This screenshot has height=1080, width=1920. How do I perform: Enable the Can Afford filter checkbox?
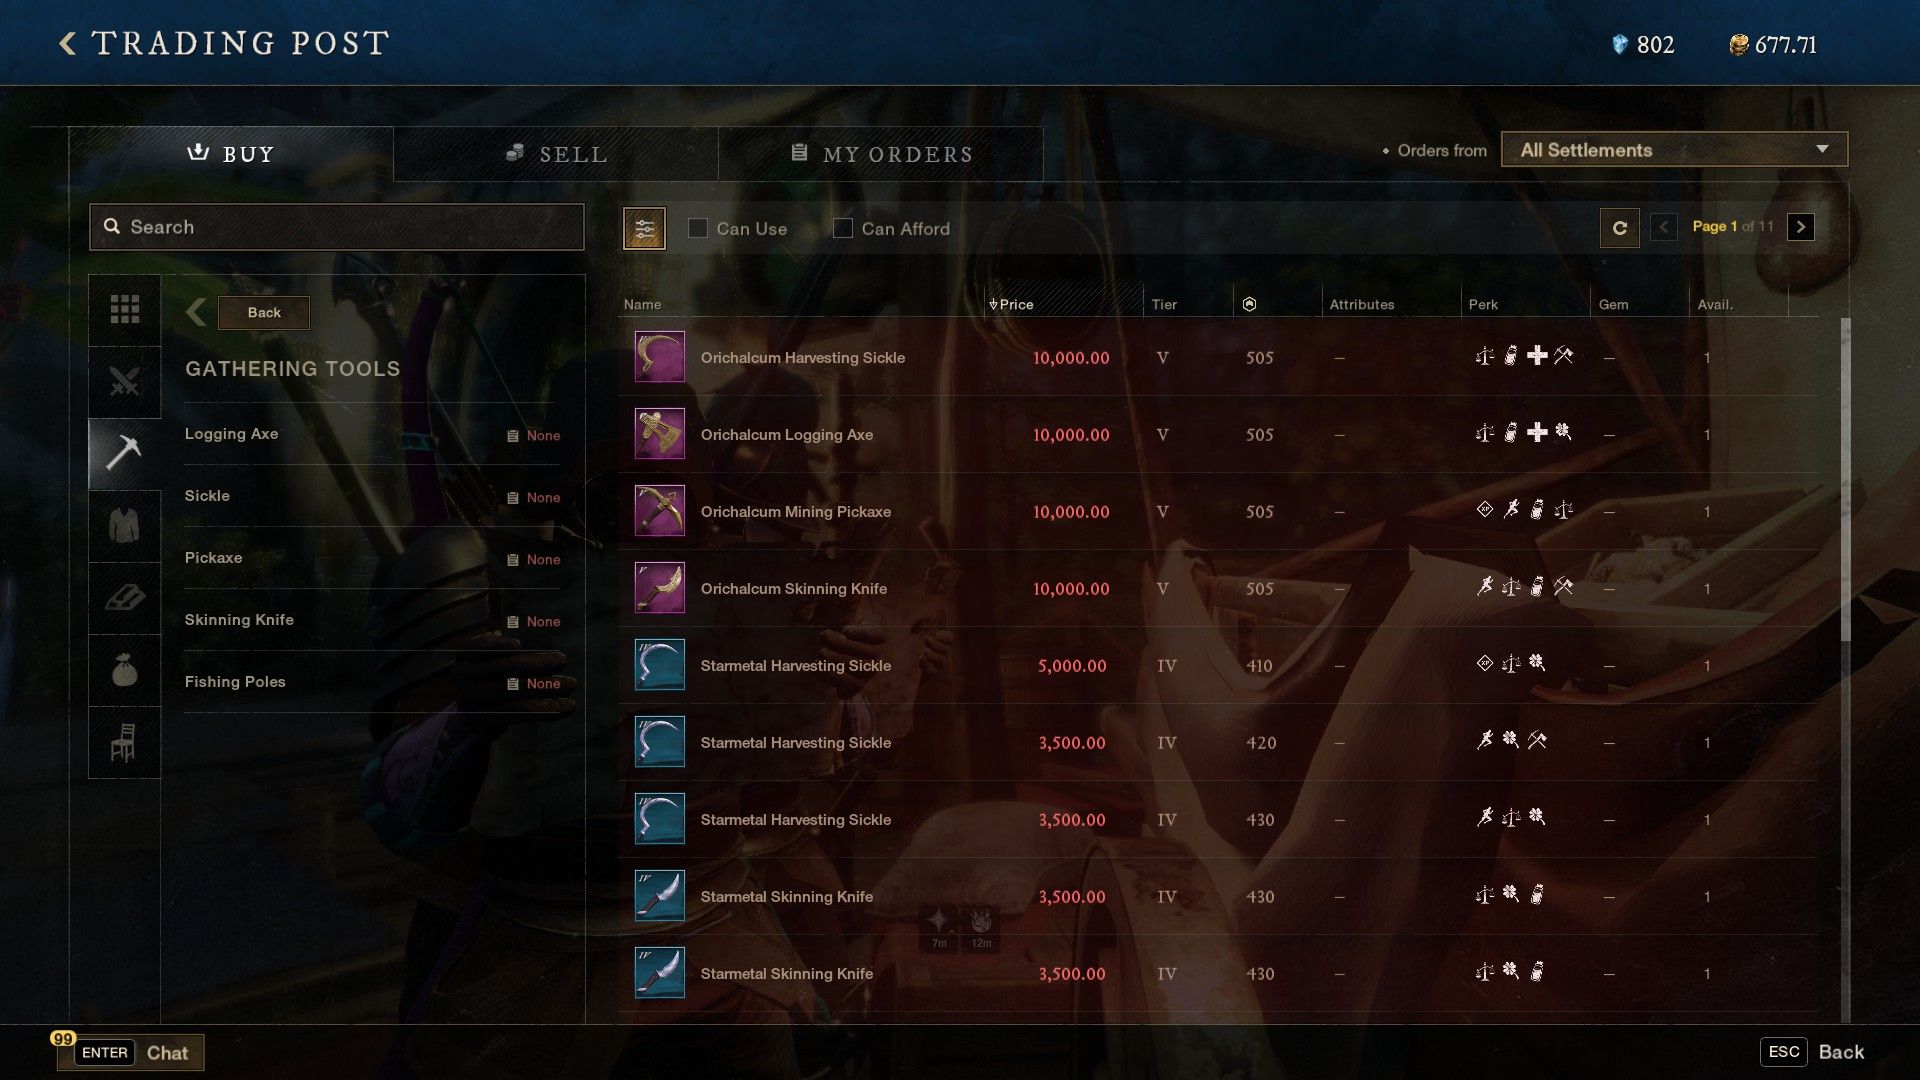pyautogui.click(x=843, y=228)
